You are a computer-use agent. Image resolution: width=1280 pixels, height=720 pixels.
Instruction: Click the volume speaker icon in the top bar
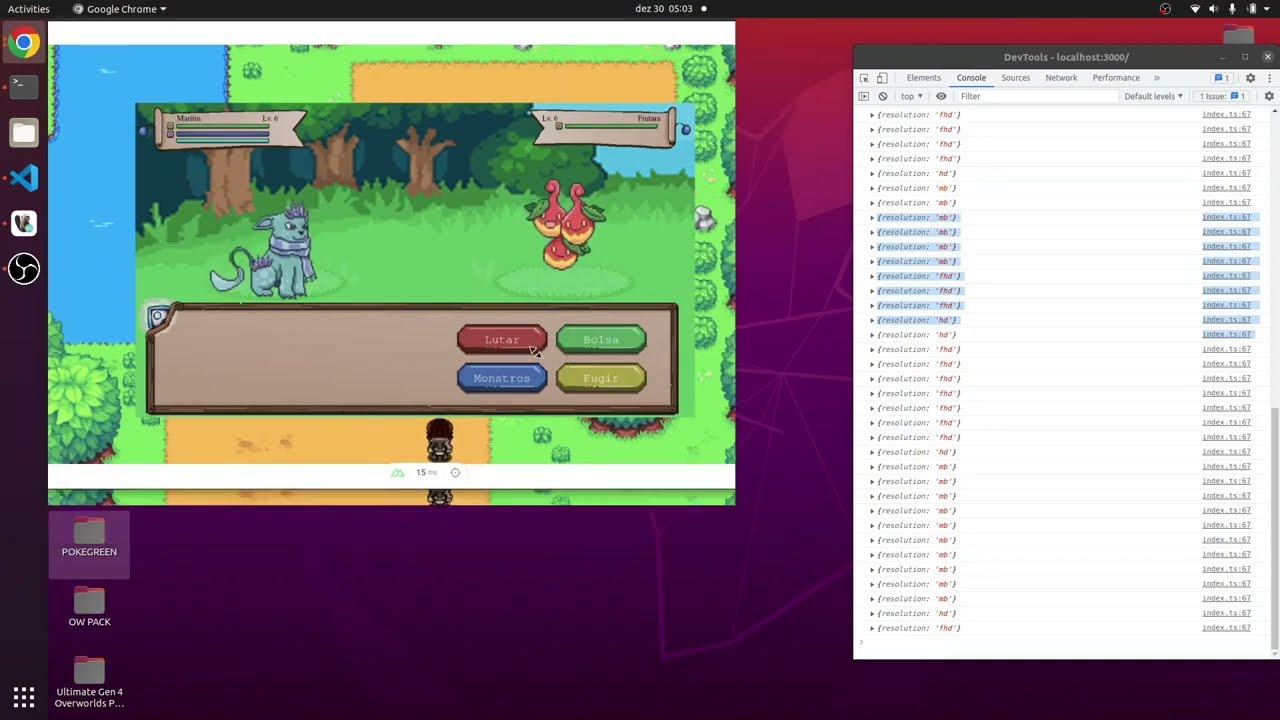1213,9
